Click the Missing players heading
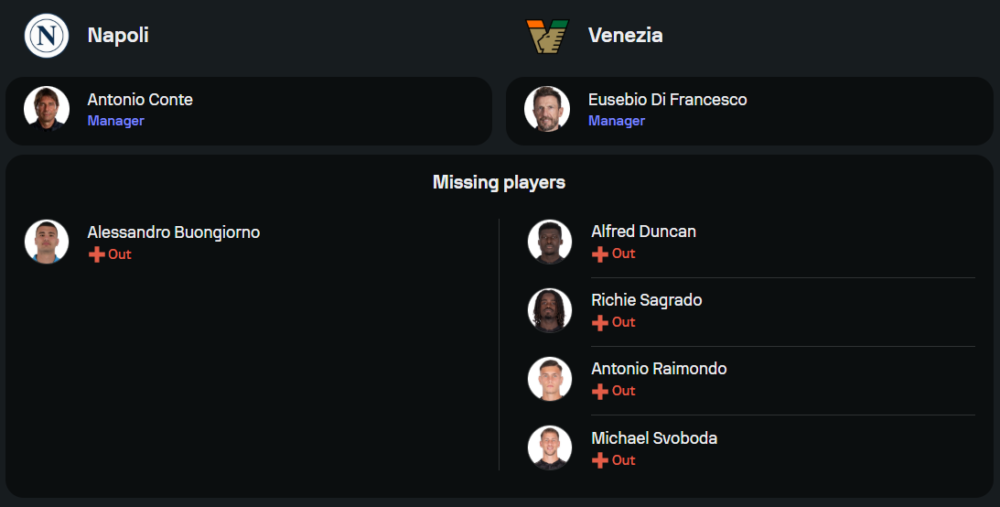The height and width of the screenshot is (507, 1000). tap(499, 182)
